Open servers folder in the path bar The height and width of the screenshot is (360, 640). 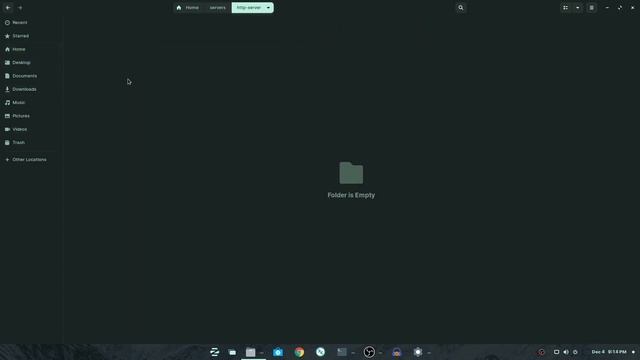(x=218, y=8)
